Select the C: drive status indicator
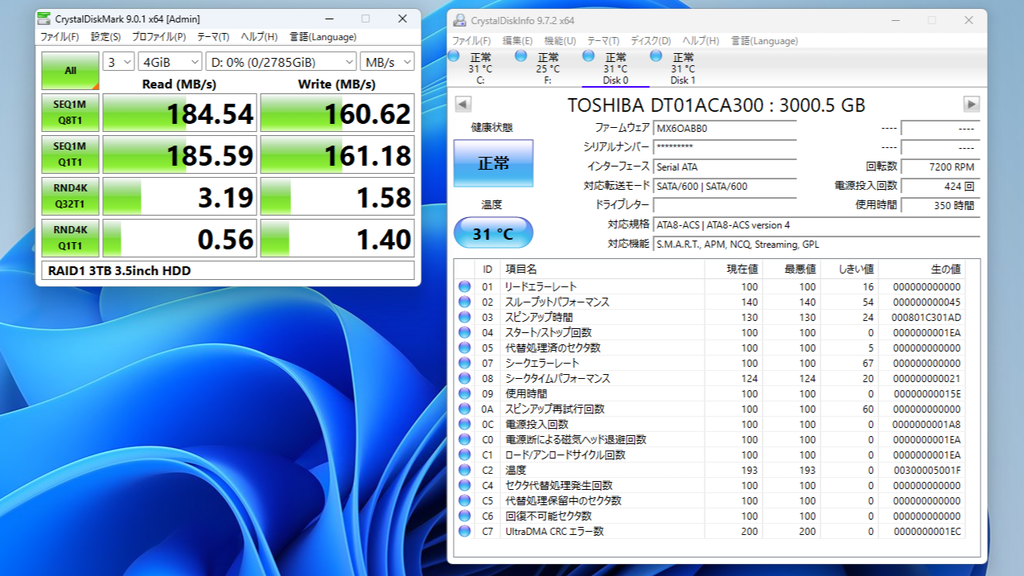Screen dimensions: 1024x576 pyautogui.click(x=480, y=68)
